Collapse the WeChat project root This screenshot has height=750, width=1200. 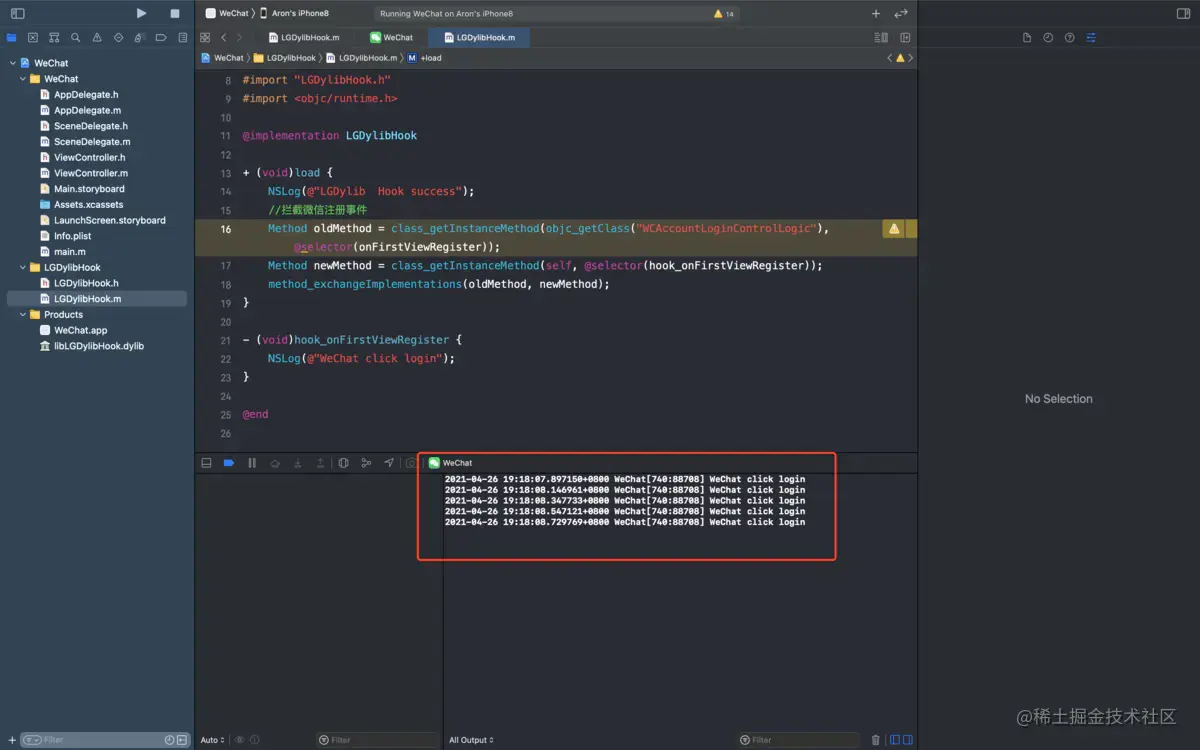click(13, 63)
